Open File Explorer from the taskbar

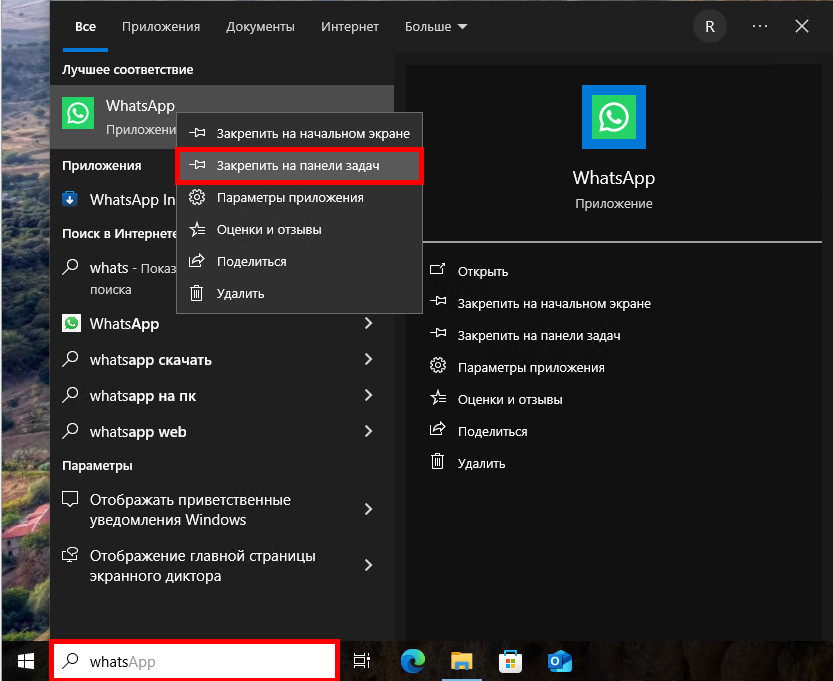461,661
